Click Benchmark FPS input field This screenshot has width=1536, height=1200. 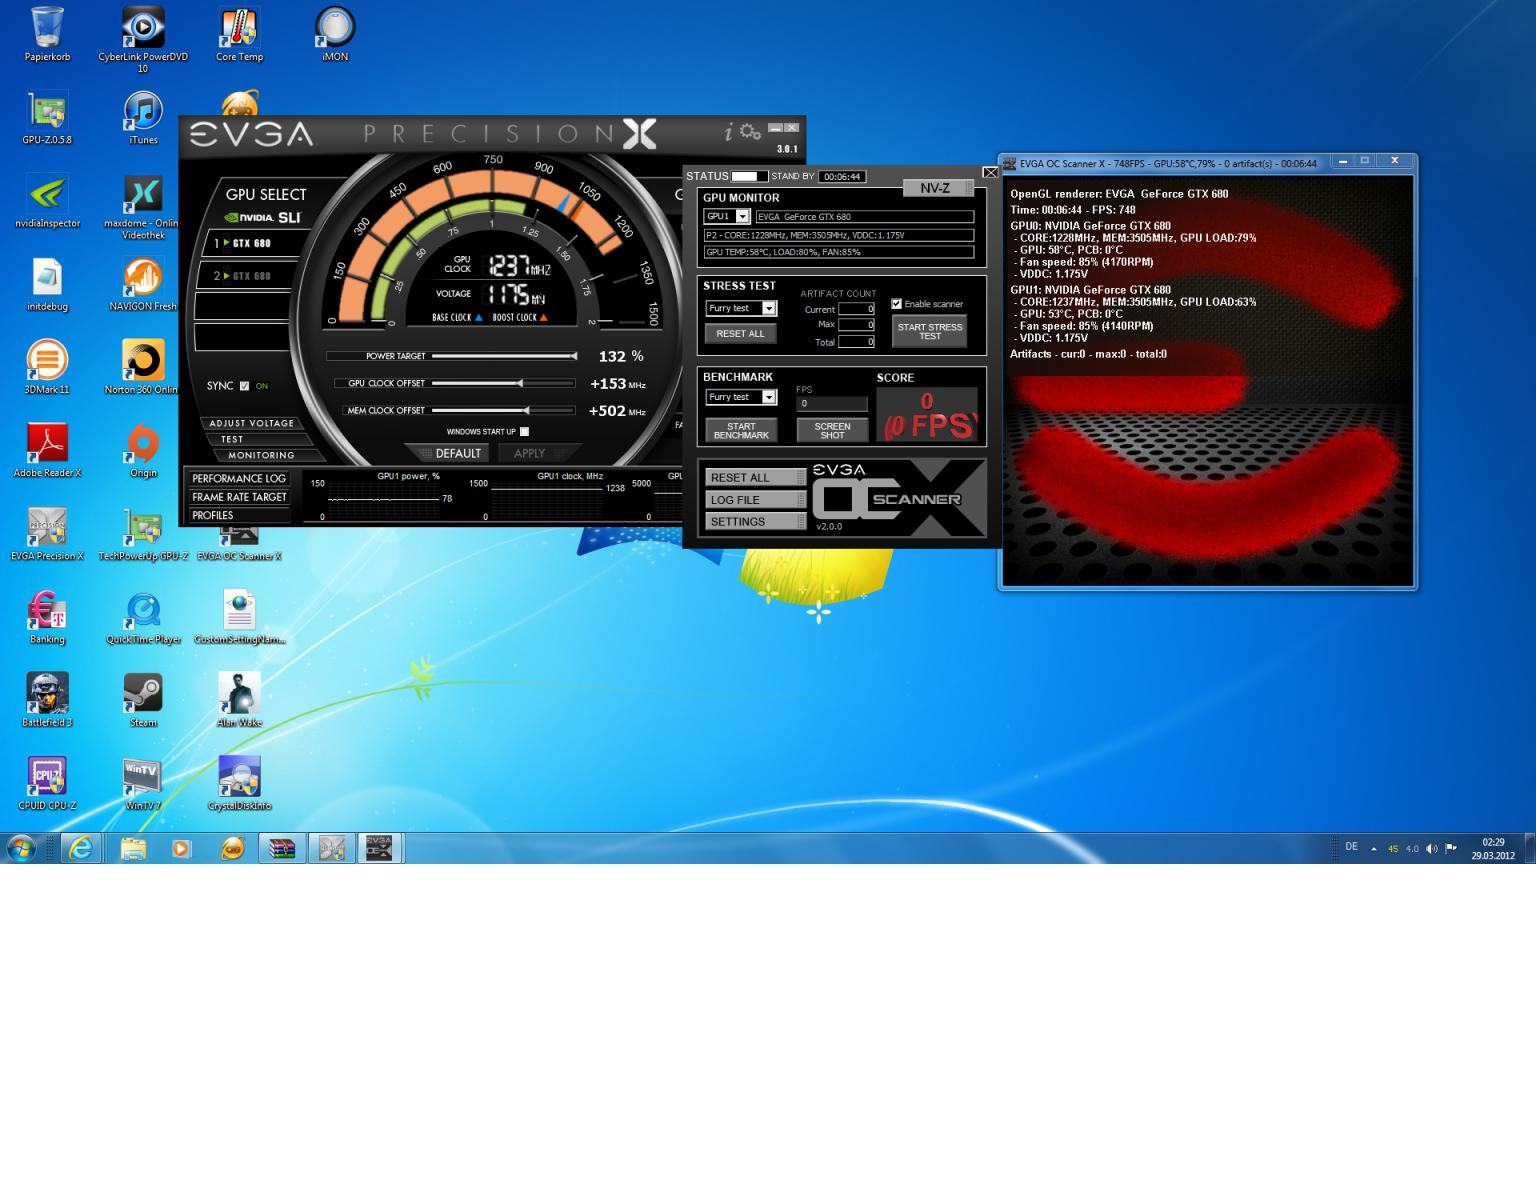[x=832, y=404]
